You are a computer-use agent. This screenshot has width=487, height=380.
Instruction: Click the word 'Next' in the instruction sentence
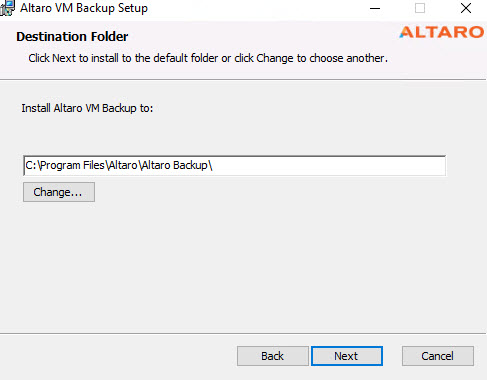click(64, 58)
